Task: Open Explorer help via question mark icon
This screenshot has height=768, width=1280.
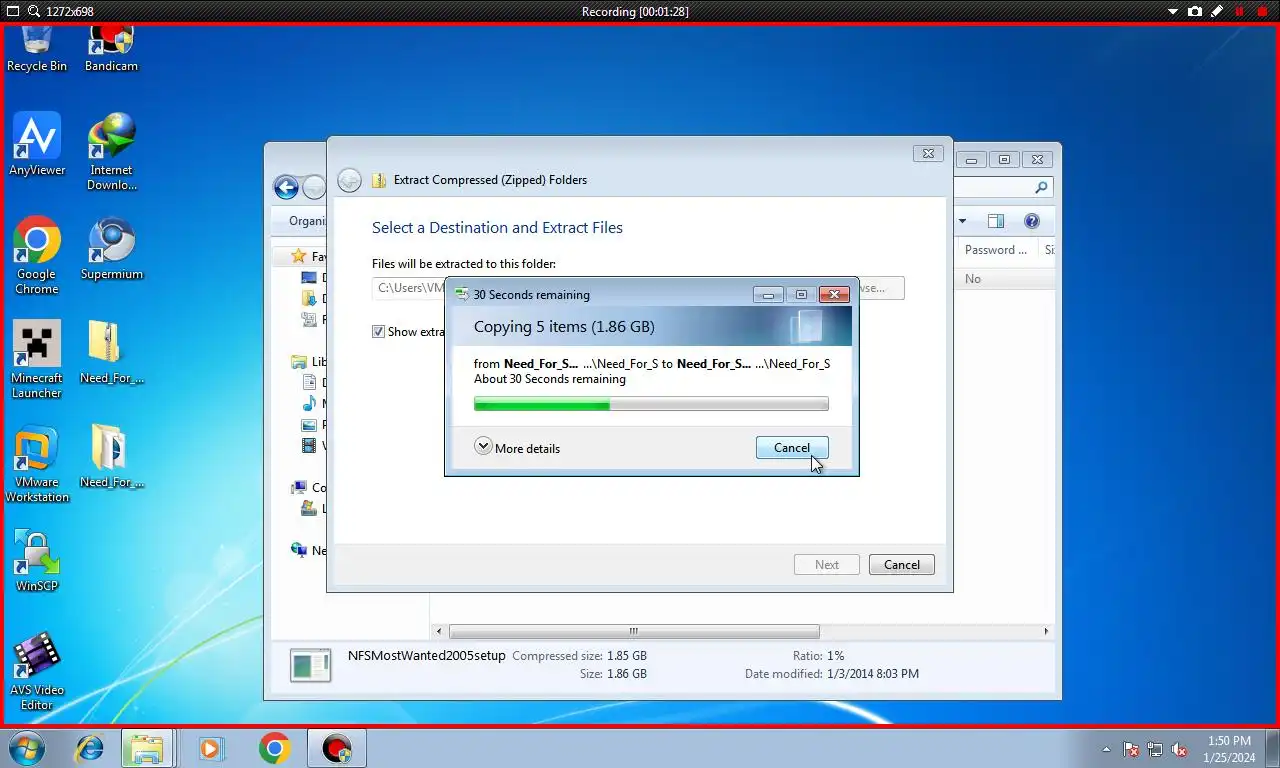Action: pos(1032,221)
